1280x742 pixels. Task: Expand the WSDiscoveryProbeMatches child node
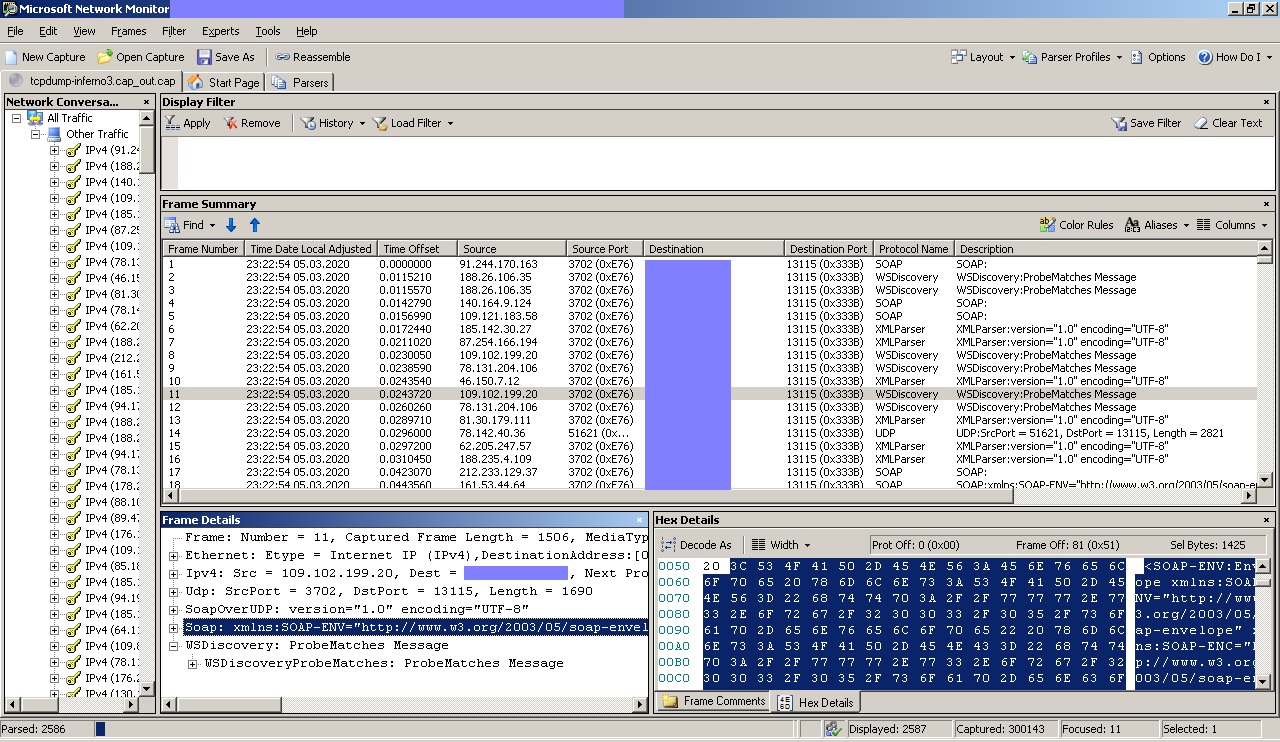coord(193,664)
